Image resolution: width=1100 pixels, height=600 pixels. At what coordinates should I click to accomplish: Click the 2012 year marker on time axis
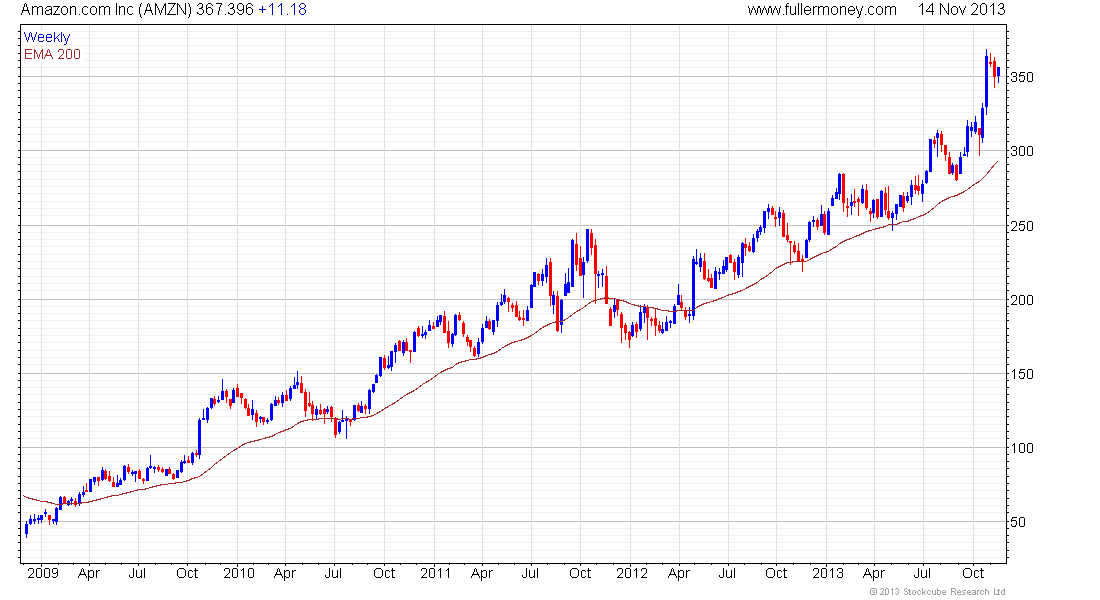(x=631, y=573)
